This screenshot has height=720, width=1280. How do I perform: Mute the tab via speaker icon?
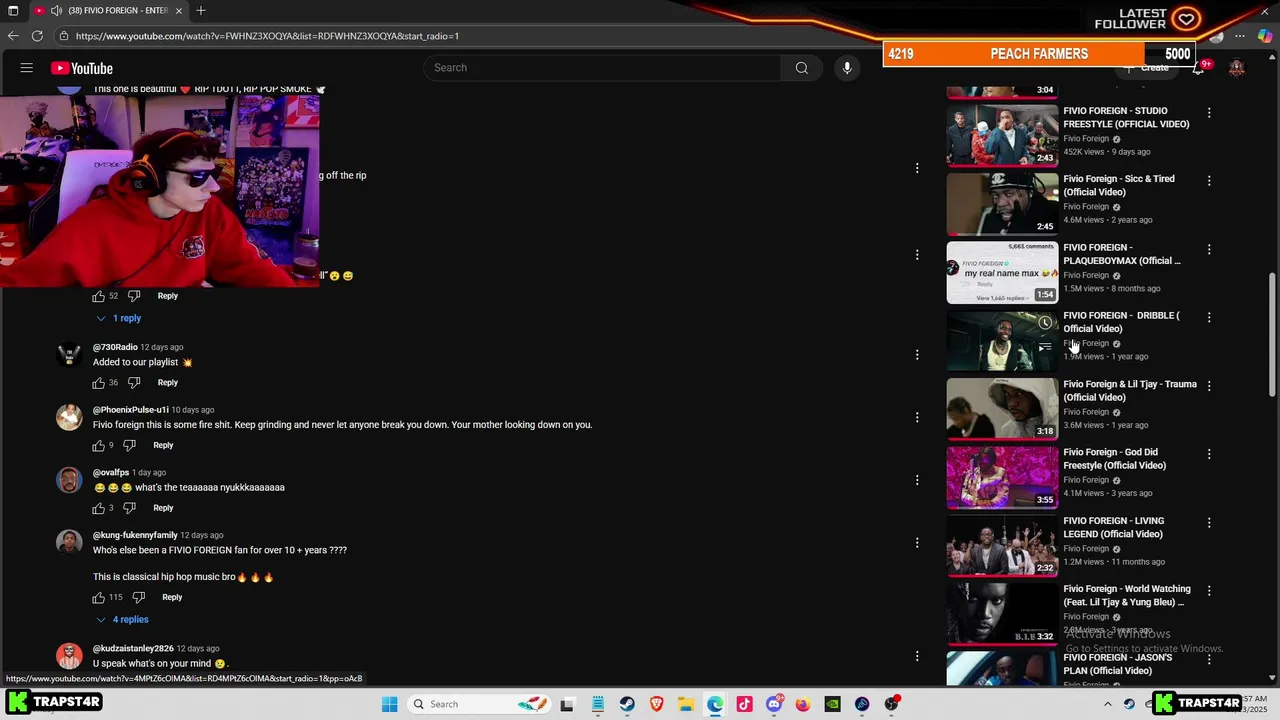tap(56, 10)
